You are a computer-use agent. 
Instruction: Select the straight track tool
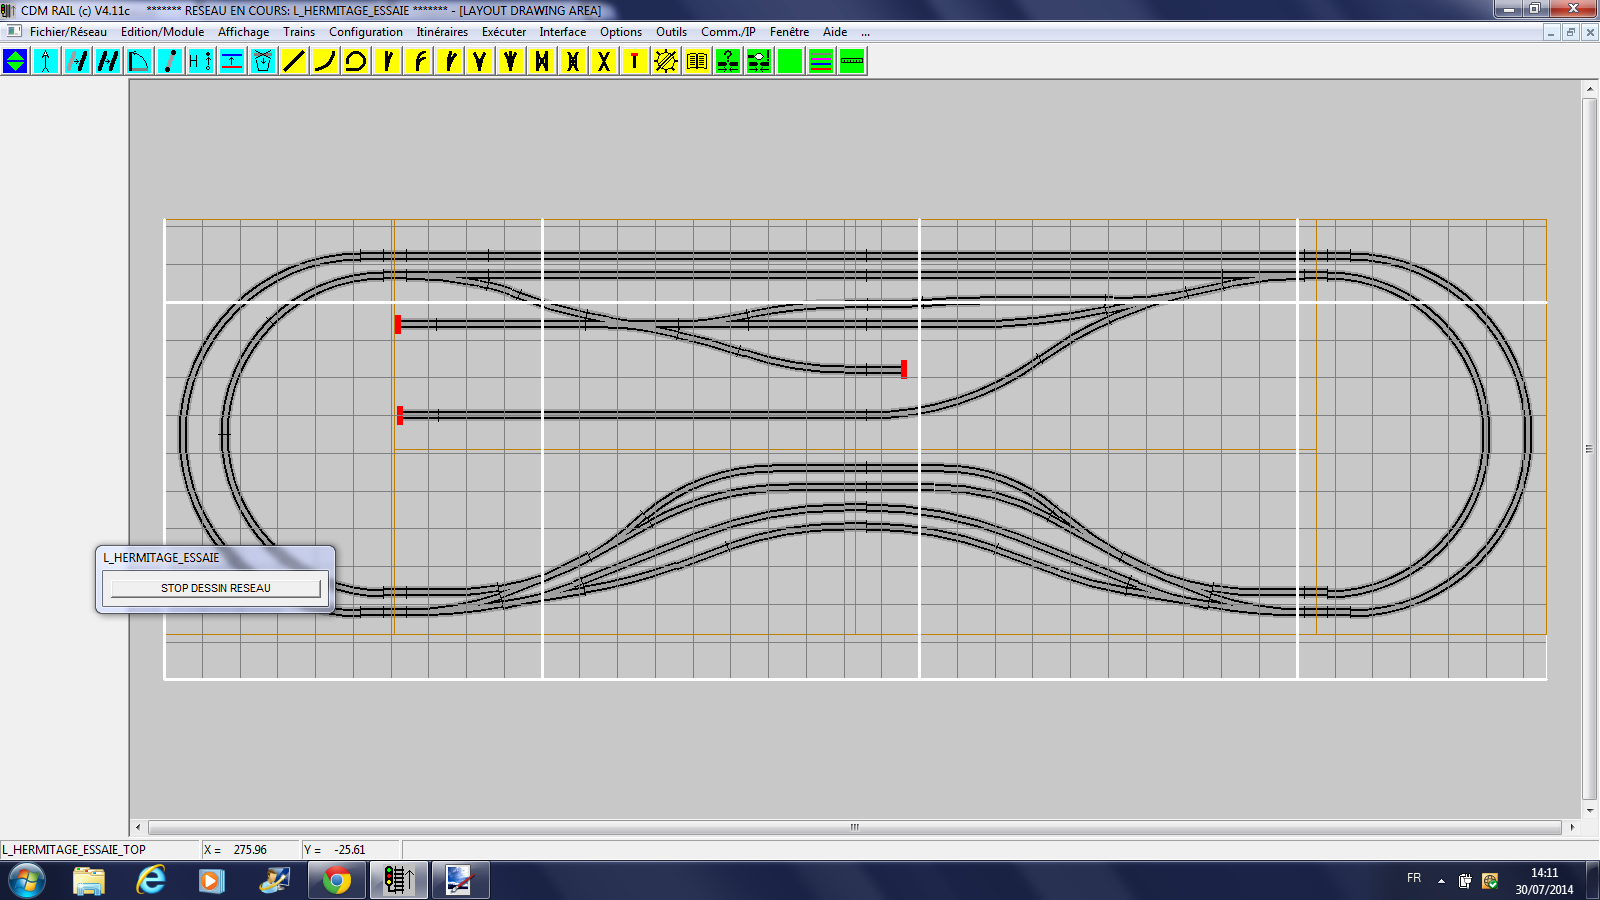[294, 62]
